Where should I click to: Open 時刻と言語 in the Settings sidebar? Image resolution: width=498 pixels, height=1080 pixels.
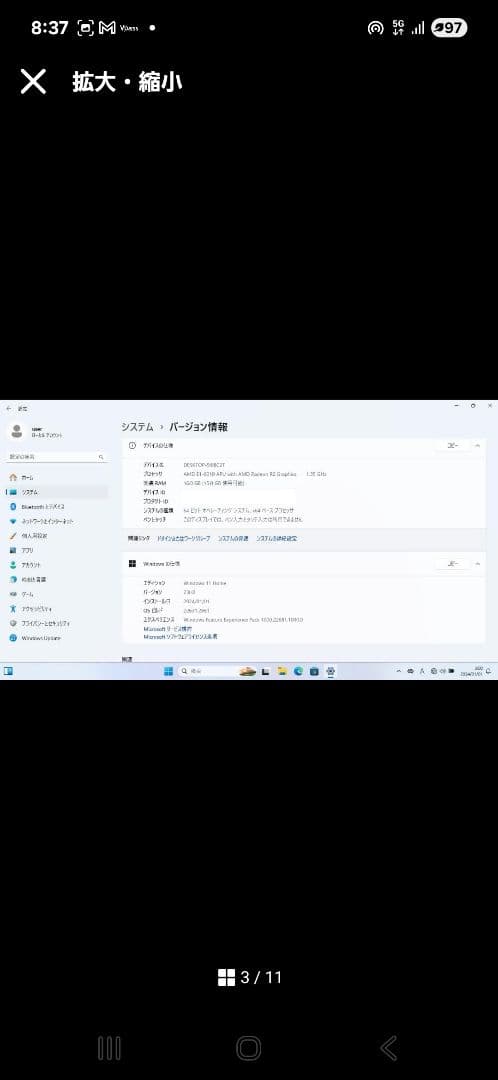click(56, 579)
